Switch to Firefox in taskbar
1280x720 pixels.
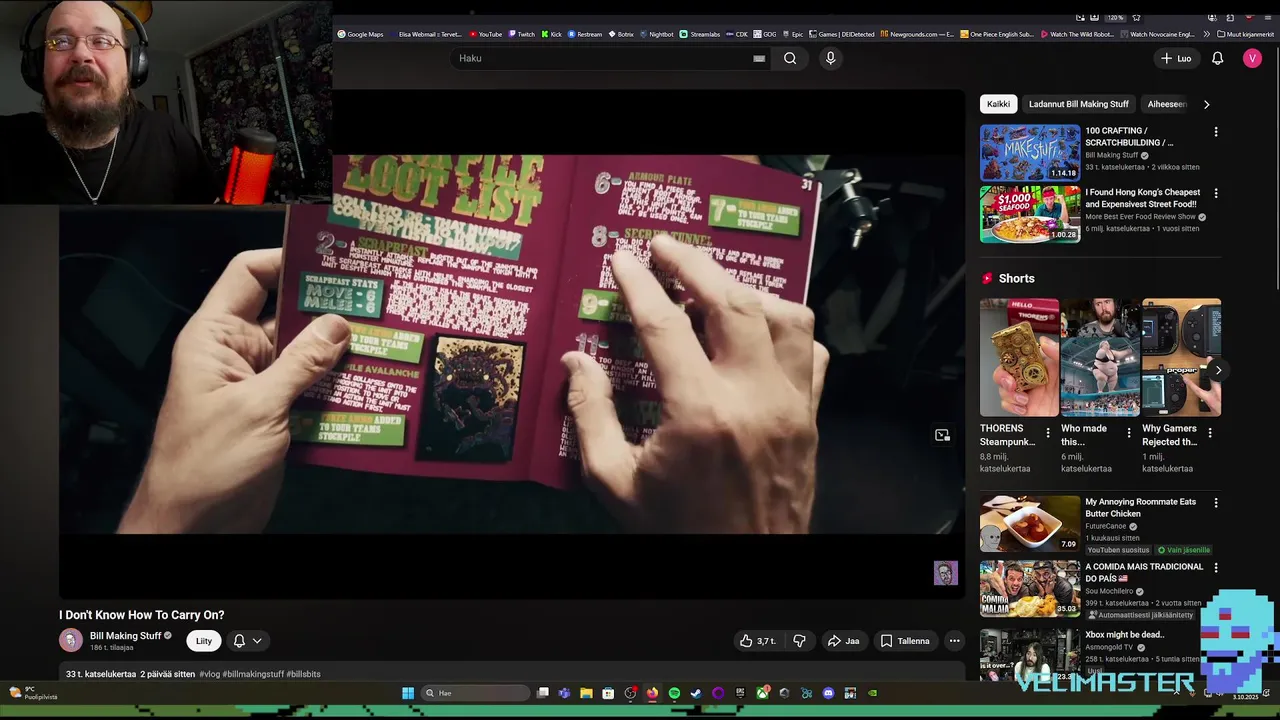652,693
